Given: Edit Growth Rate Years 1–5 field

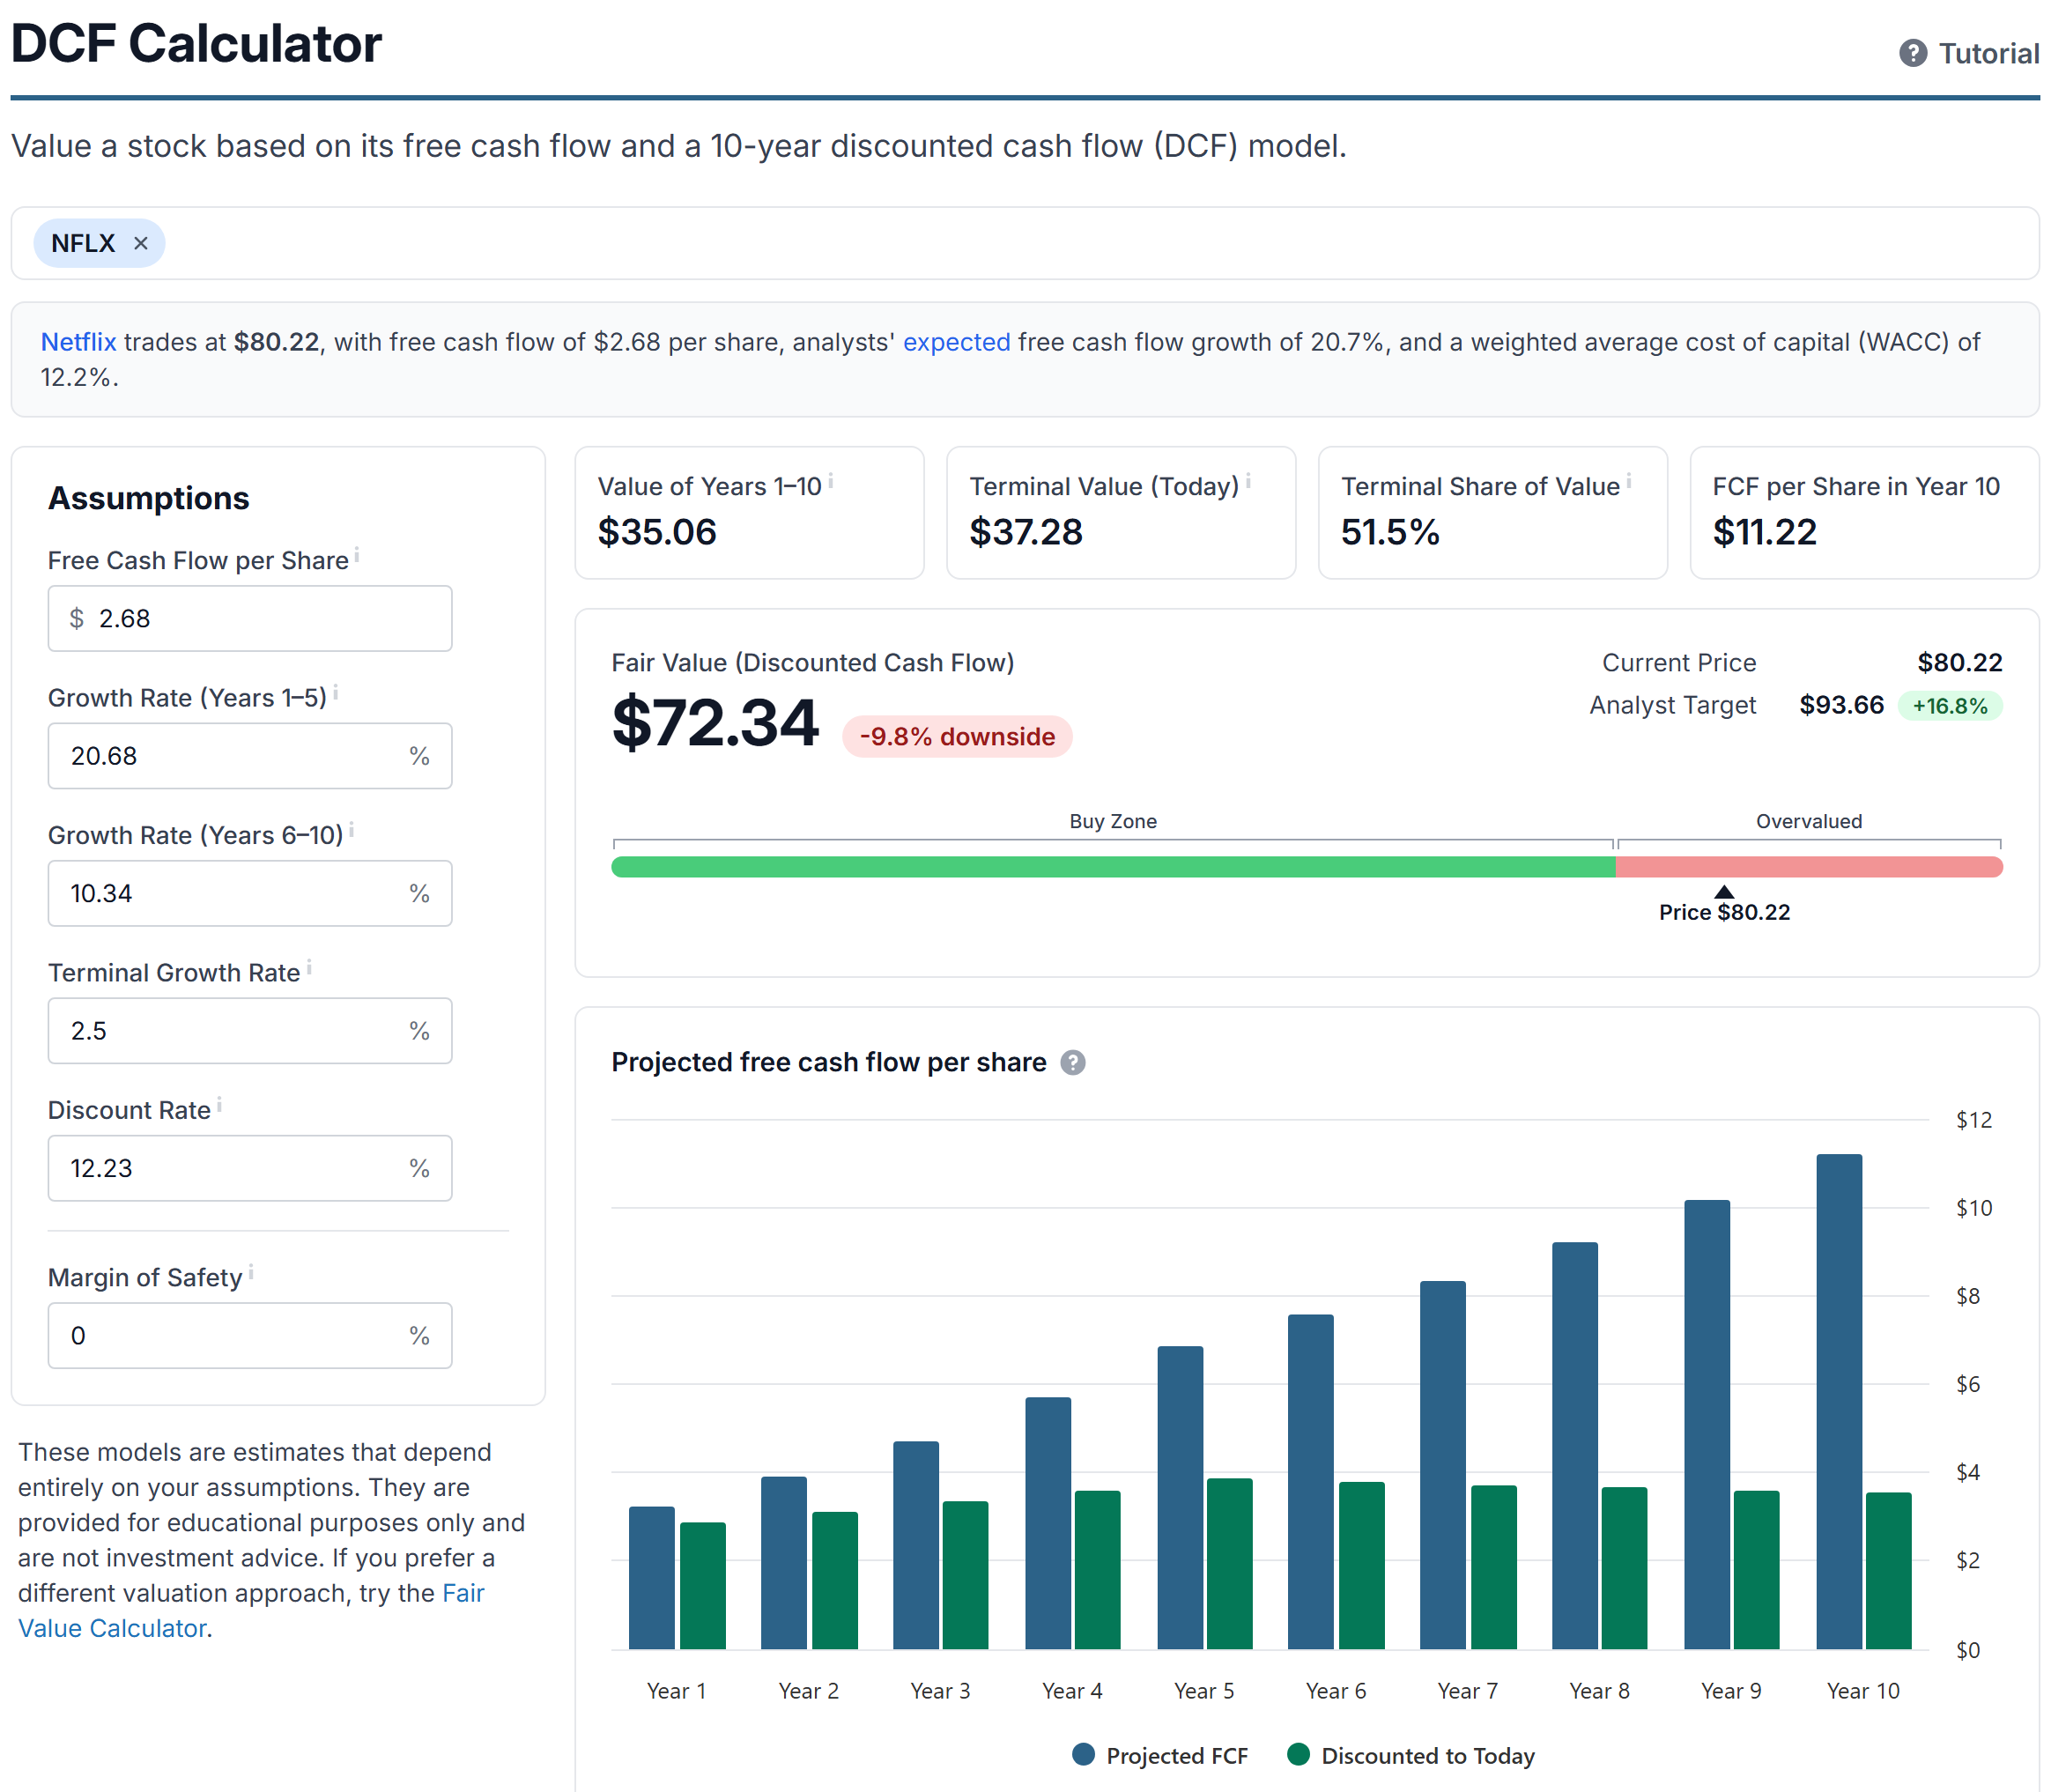Looking at the screenshot, I should [x=250, y=756].
